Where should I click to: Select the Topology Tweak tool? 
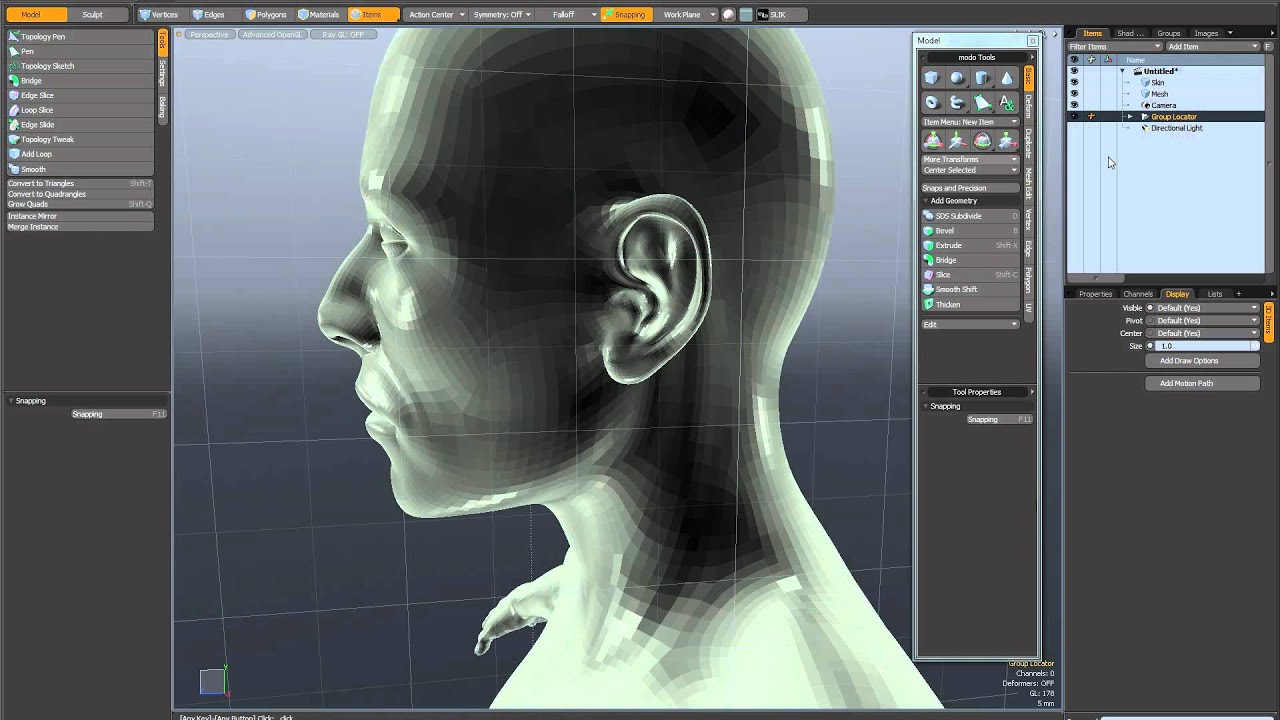point(80,139)
